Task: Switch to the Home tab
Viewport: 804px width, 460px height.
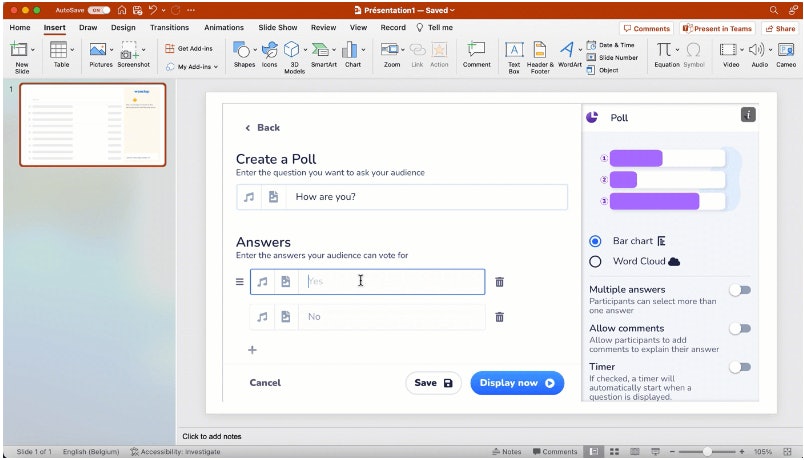Action: 20,28
